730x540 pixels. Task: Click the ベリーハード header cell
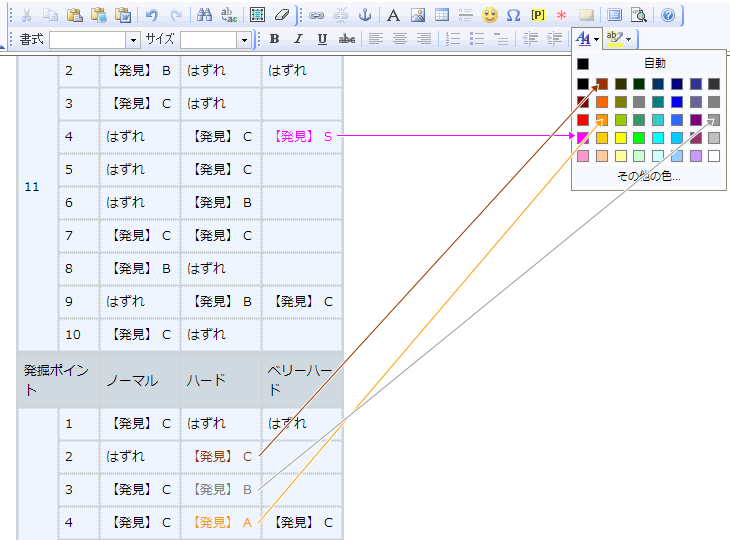click(302, 380)
